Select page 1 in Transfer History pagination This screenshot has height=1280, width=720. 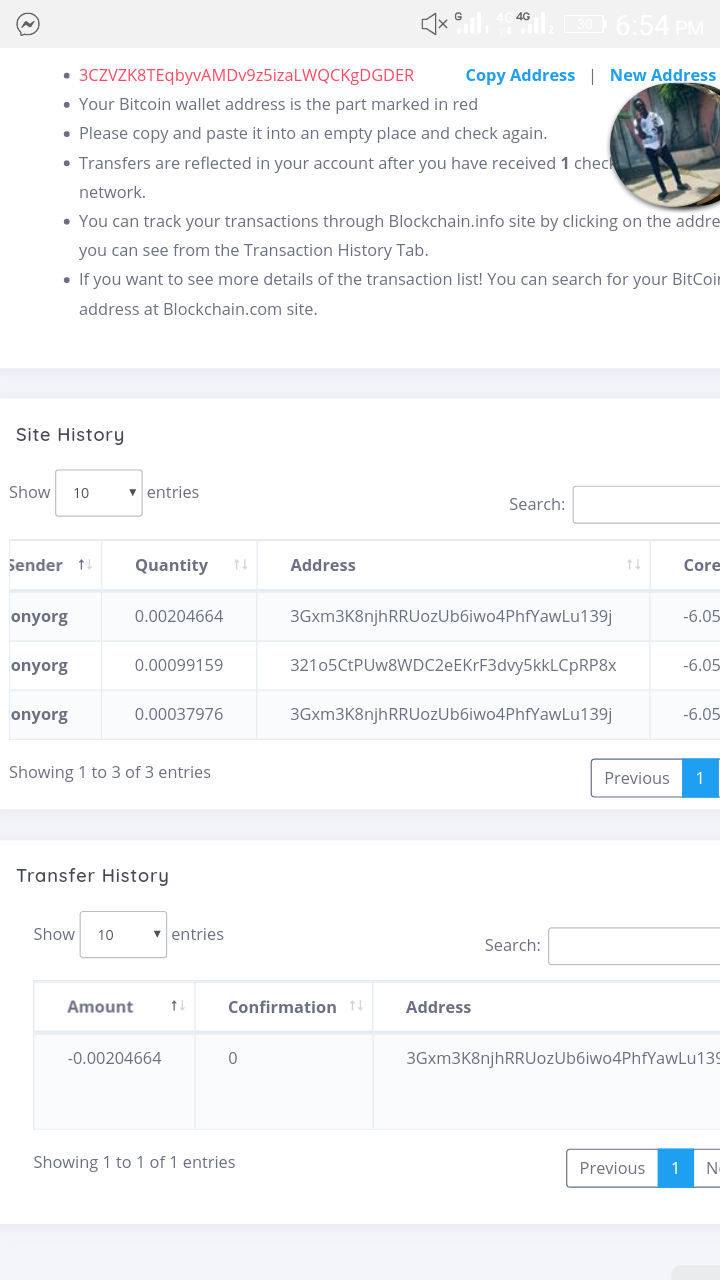pos(675,1168)
